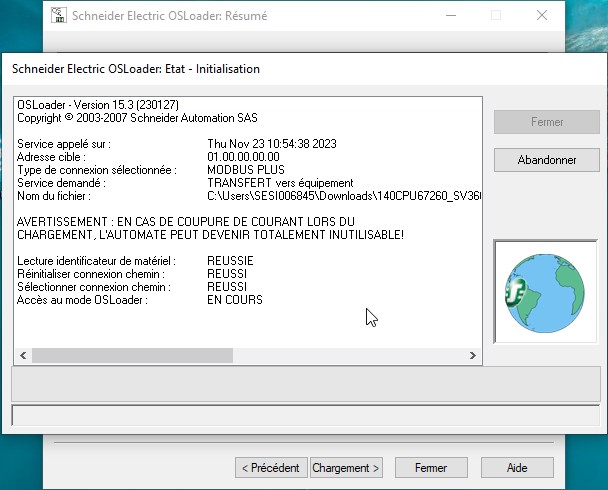Minimize the Résumé window

coord(451,16)
